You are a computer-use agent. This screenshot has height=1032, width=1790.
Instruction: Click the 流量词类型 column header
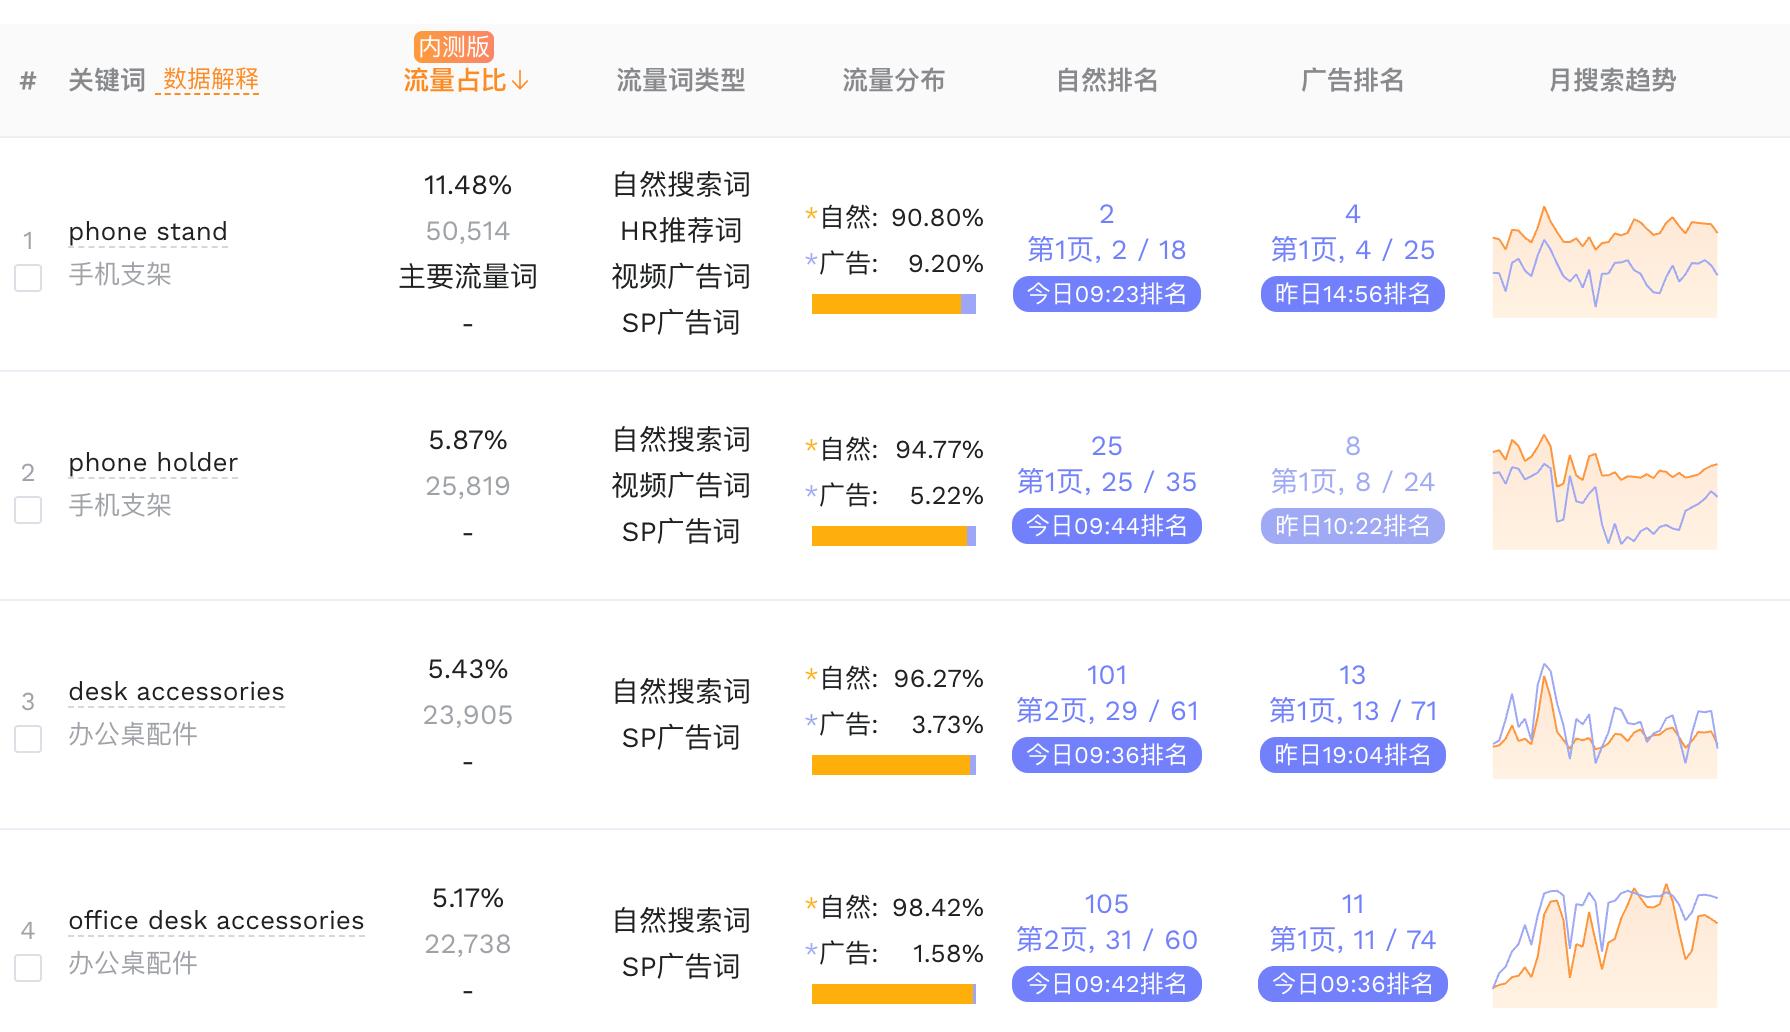pyautogui.click(x=681, y=80)
